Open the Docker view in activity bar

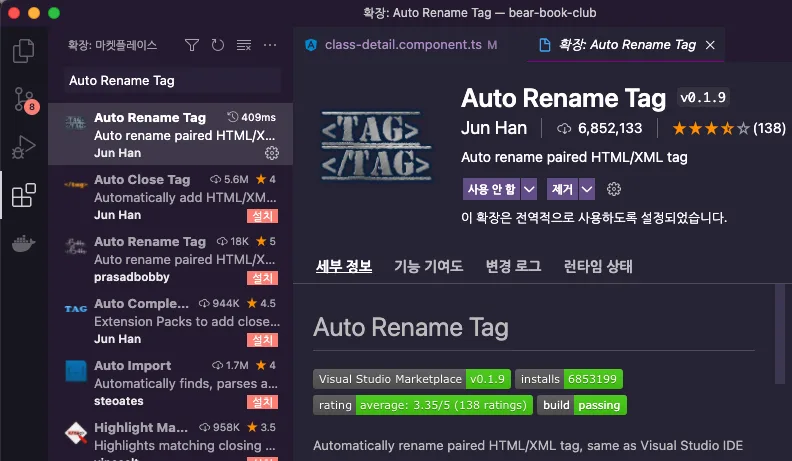pos(23,244)
